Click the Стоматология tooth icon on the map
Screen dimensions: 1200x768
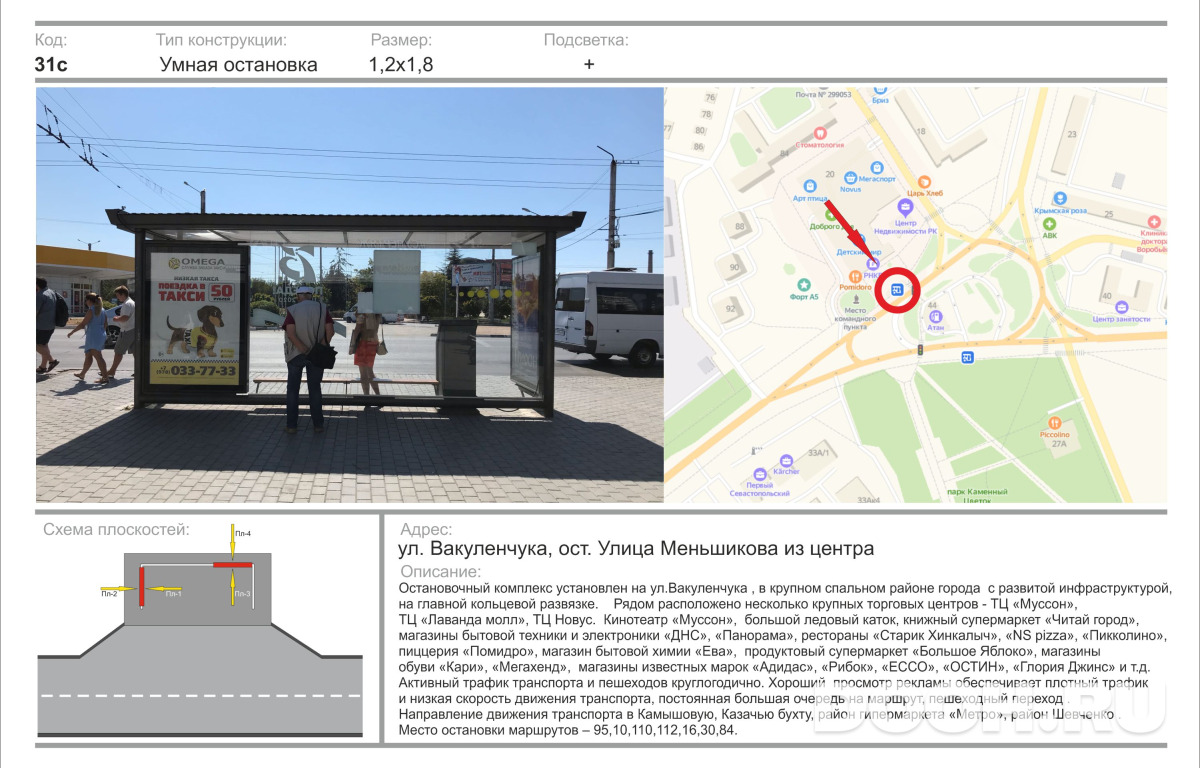[820, 132]
